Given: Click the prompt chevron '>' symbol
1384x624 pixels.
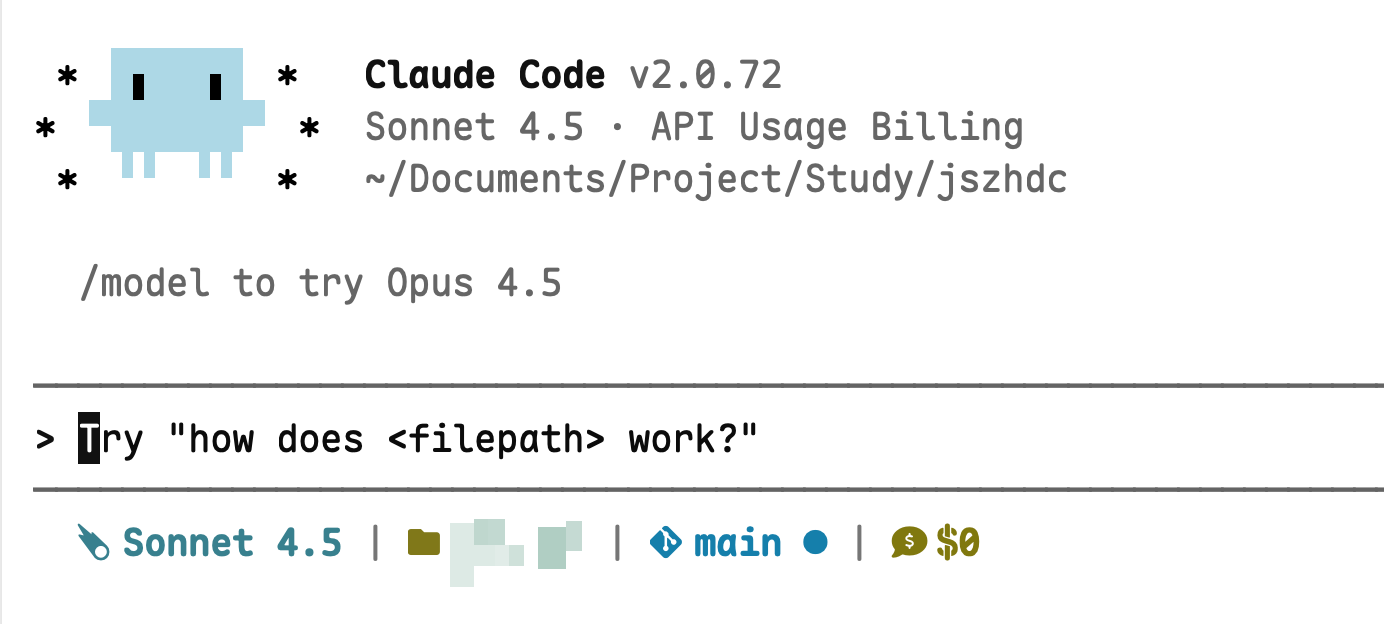Looking at the screenshot, I should tap(45, 439).
